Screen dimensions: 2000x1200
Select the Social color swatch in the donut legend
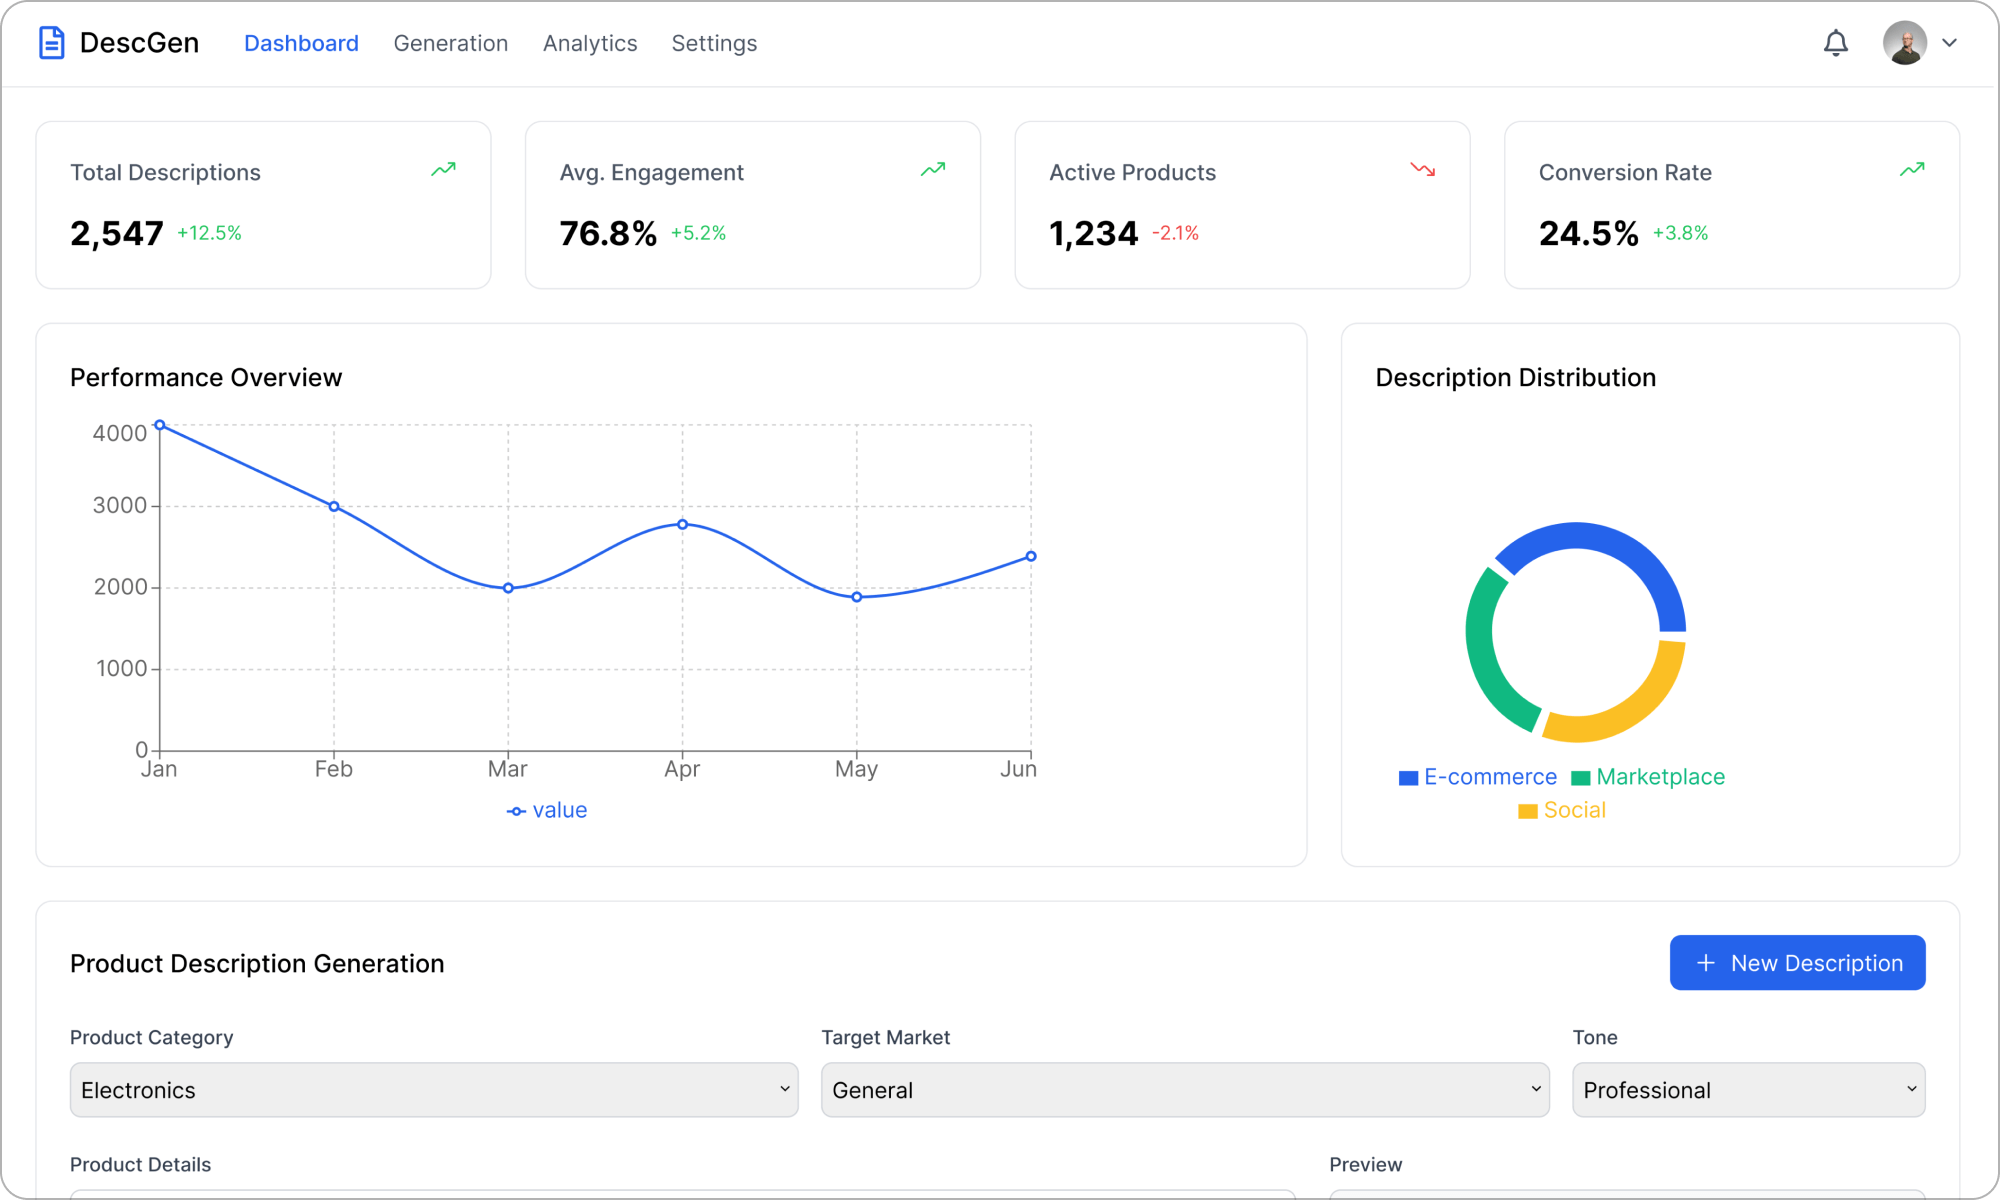(x=1529, y=810)
